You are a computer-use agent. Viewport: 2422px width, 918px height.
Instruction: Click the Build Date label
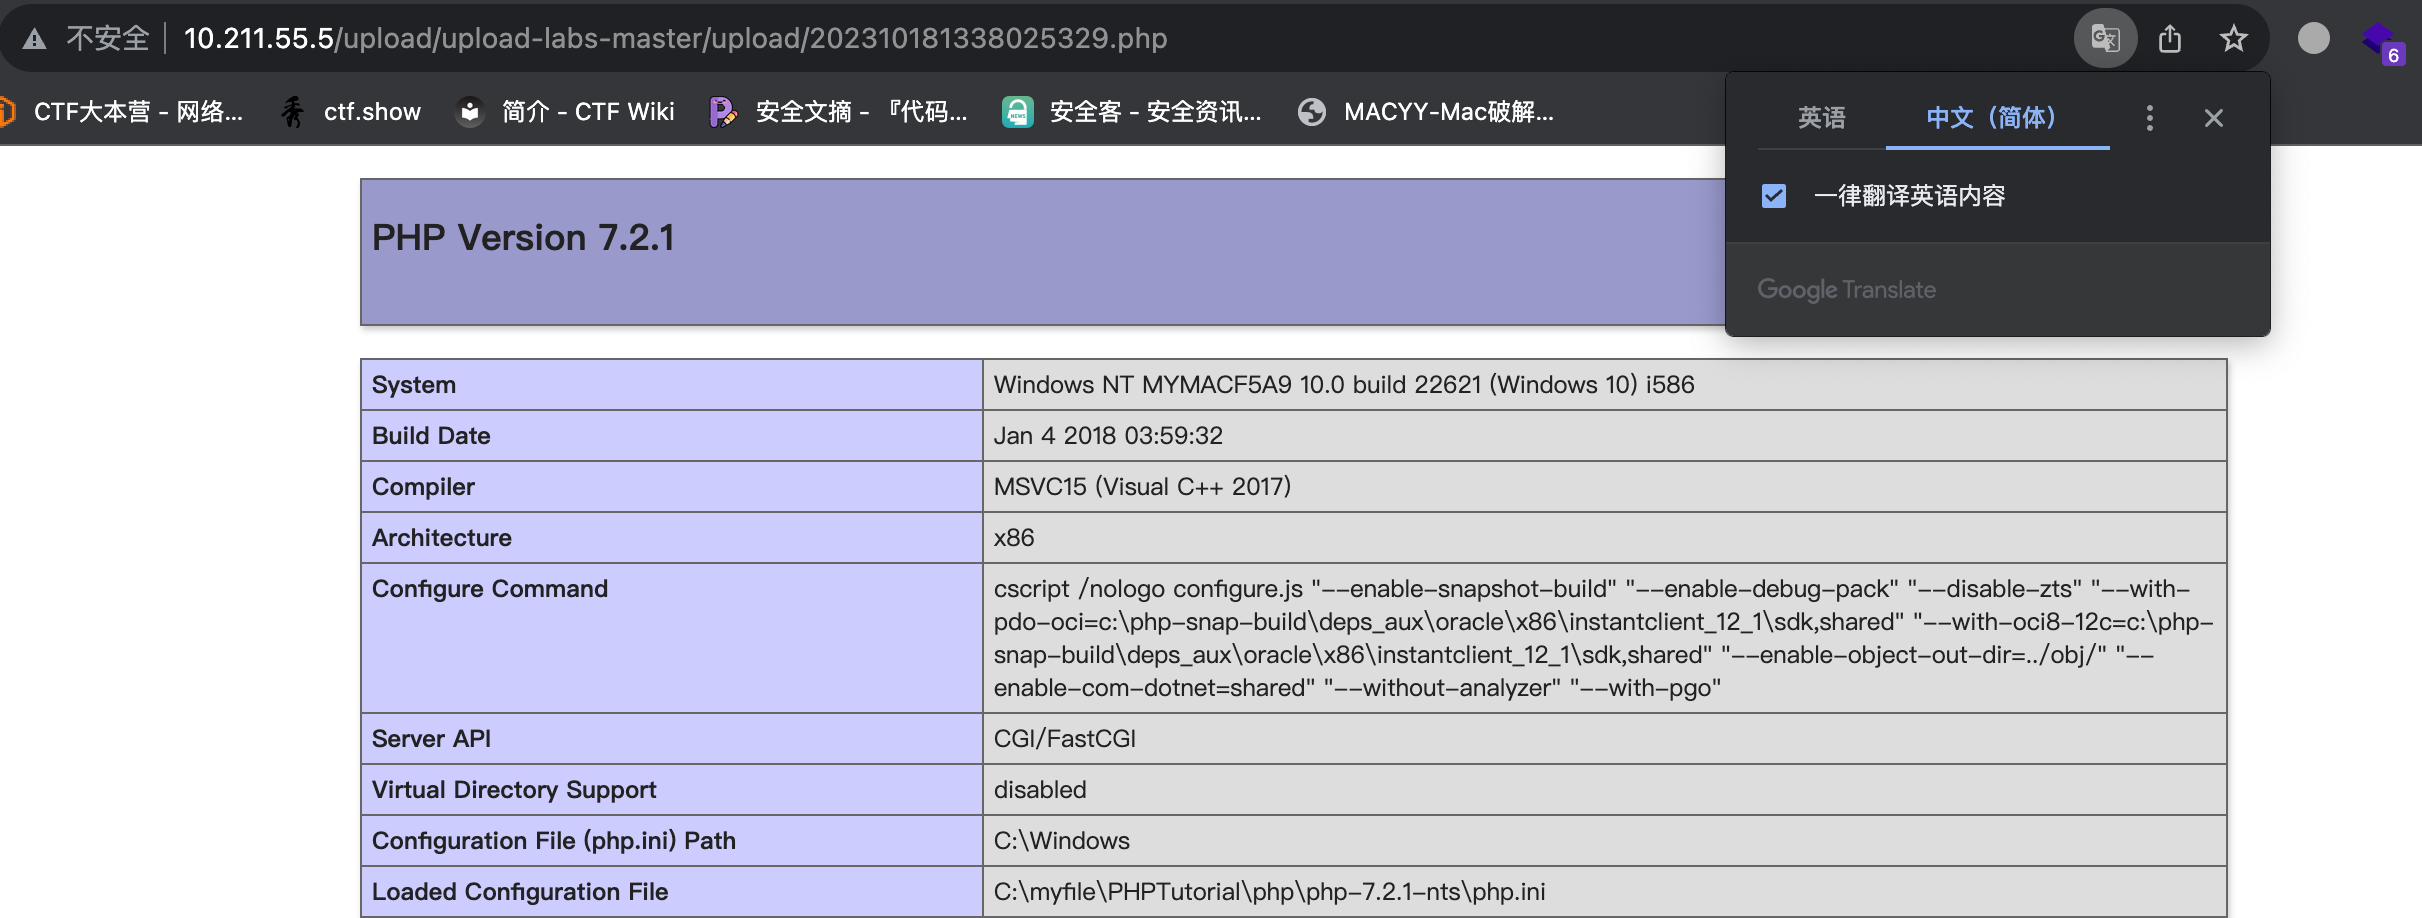[x=431, y=436]
